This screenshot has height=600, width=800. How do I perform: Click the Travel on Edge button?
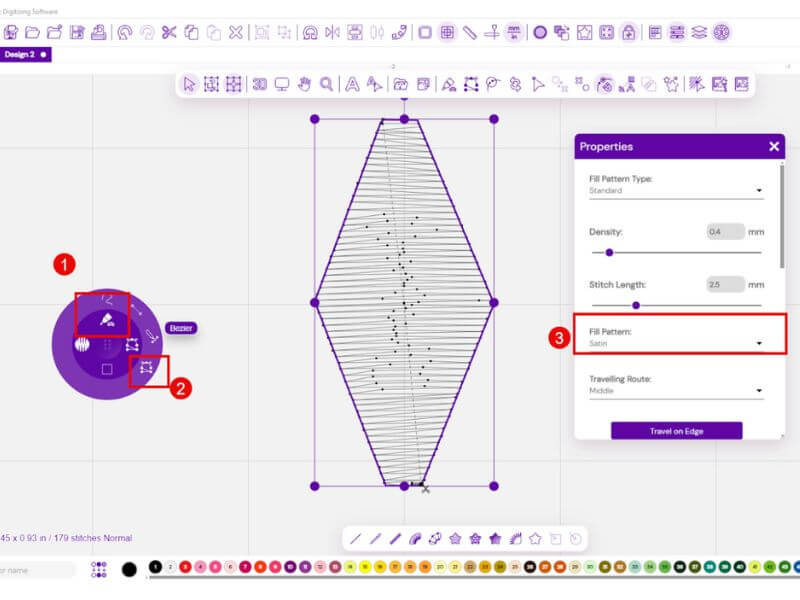pyautogui.click(x=677, y=431)
